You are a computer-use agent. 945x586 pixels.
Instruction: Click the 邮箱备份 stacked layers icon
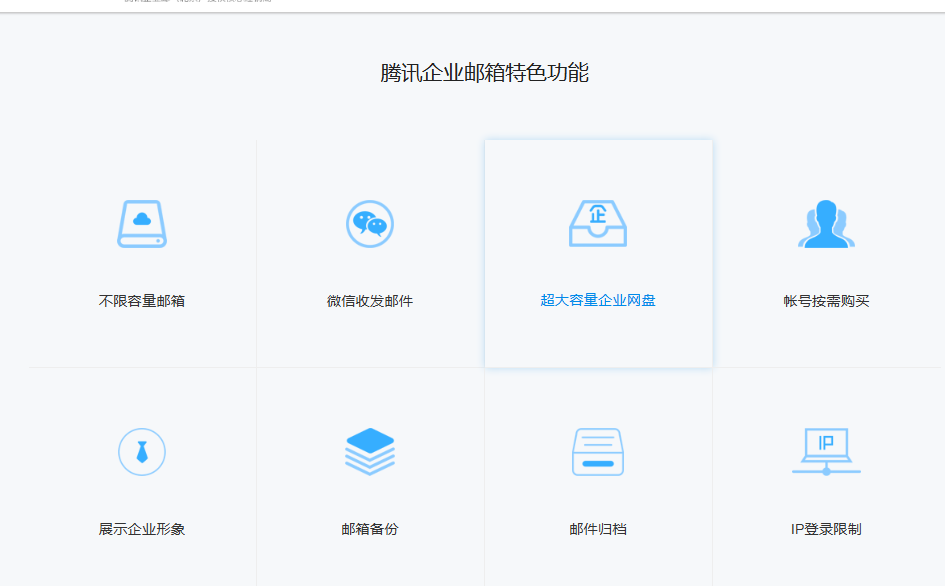[x=370, y=451]
